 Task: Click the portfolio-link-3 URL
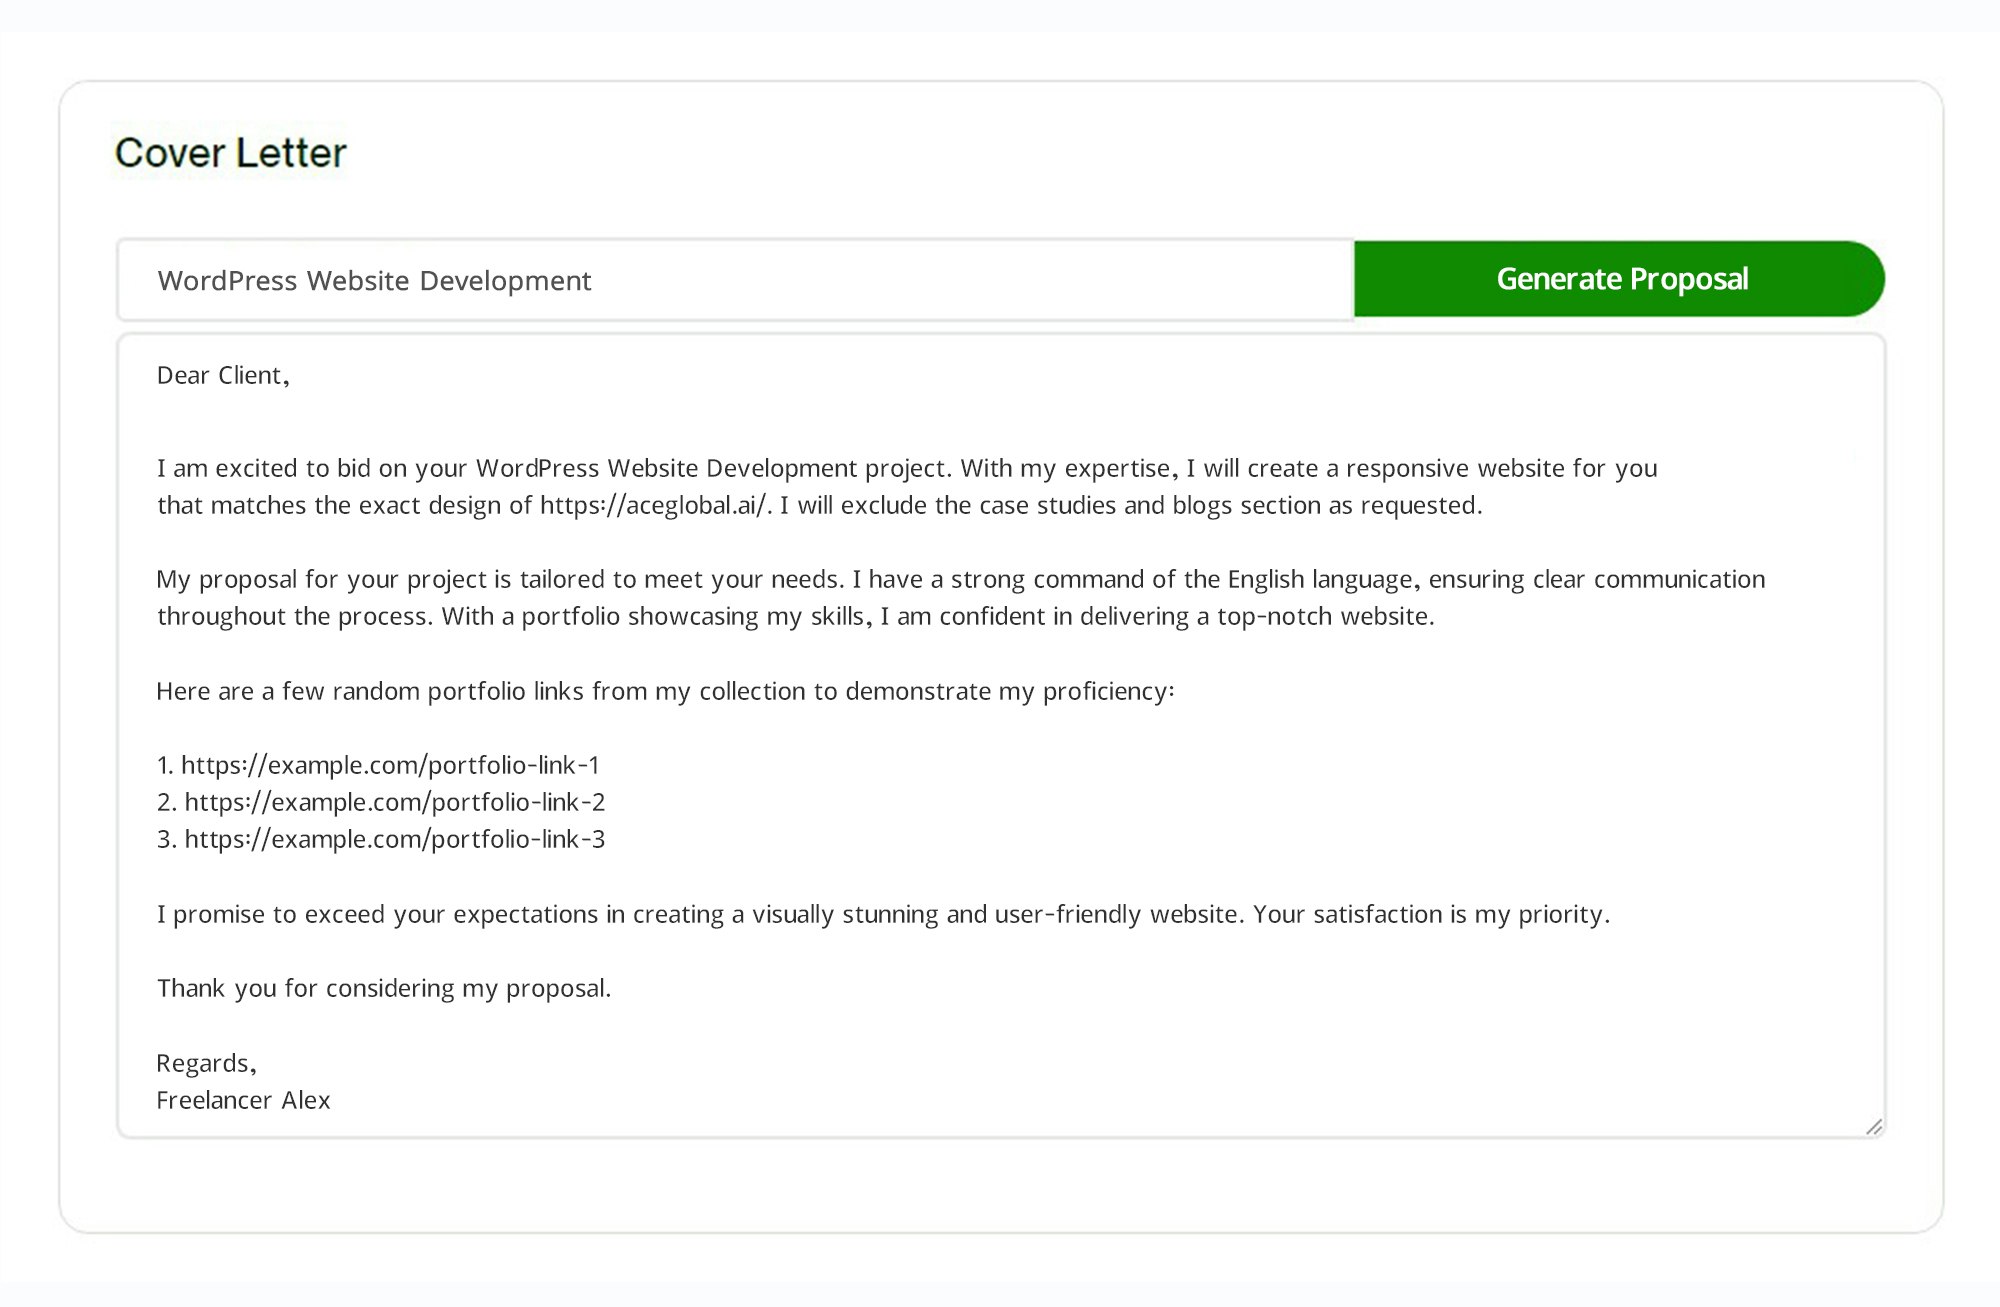click(394, 839)
